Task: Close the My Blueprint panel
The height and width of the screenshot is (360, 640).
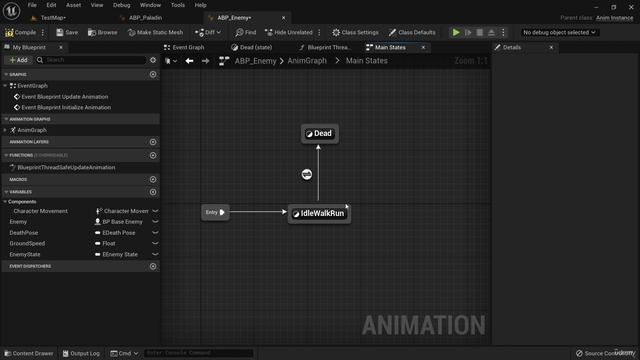Action: [61, 47]
